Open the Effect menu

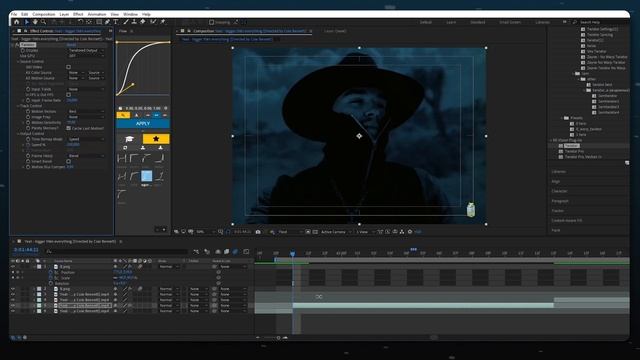[78, 14]
